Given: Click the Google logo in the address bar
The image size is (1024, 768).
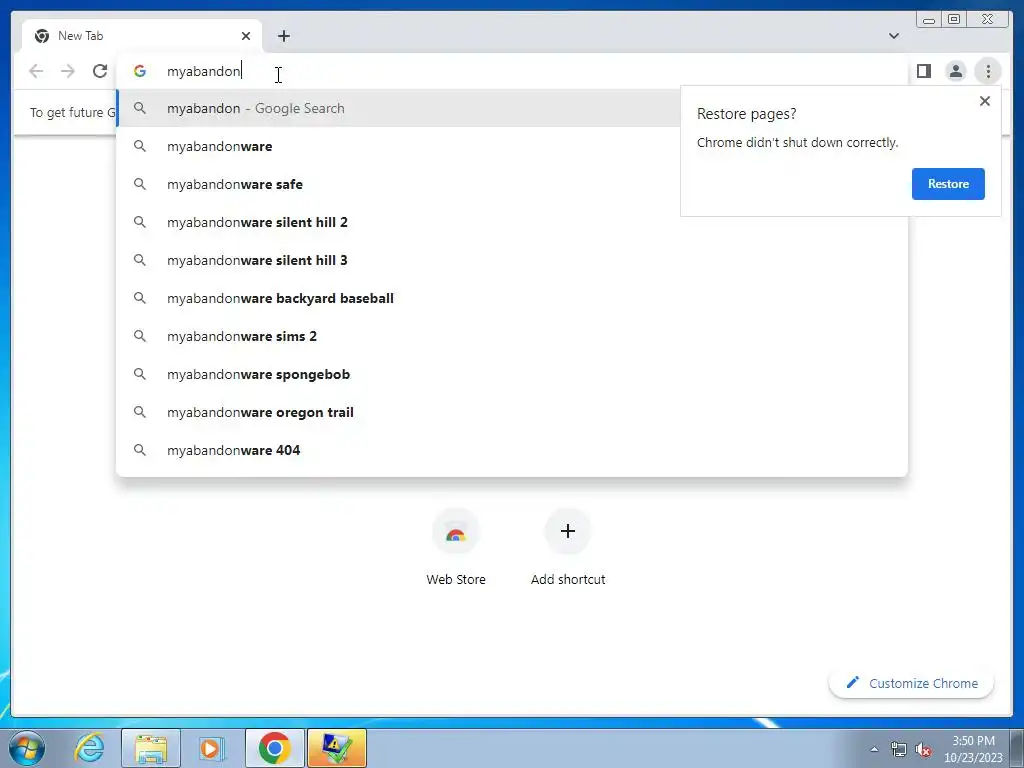Looking at the screenshot, I should (x=140, y=71).
